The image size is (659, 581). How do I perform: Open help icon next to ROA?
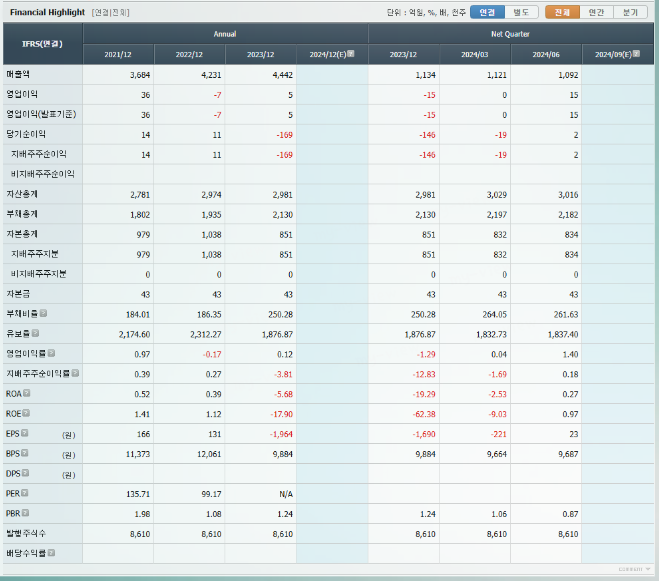(26, 393)
